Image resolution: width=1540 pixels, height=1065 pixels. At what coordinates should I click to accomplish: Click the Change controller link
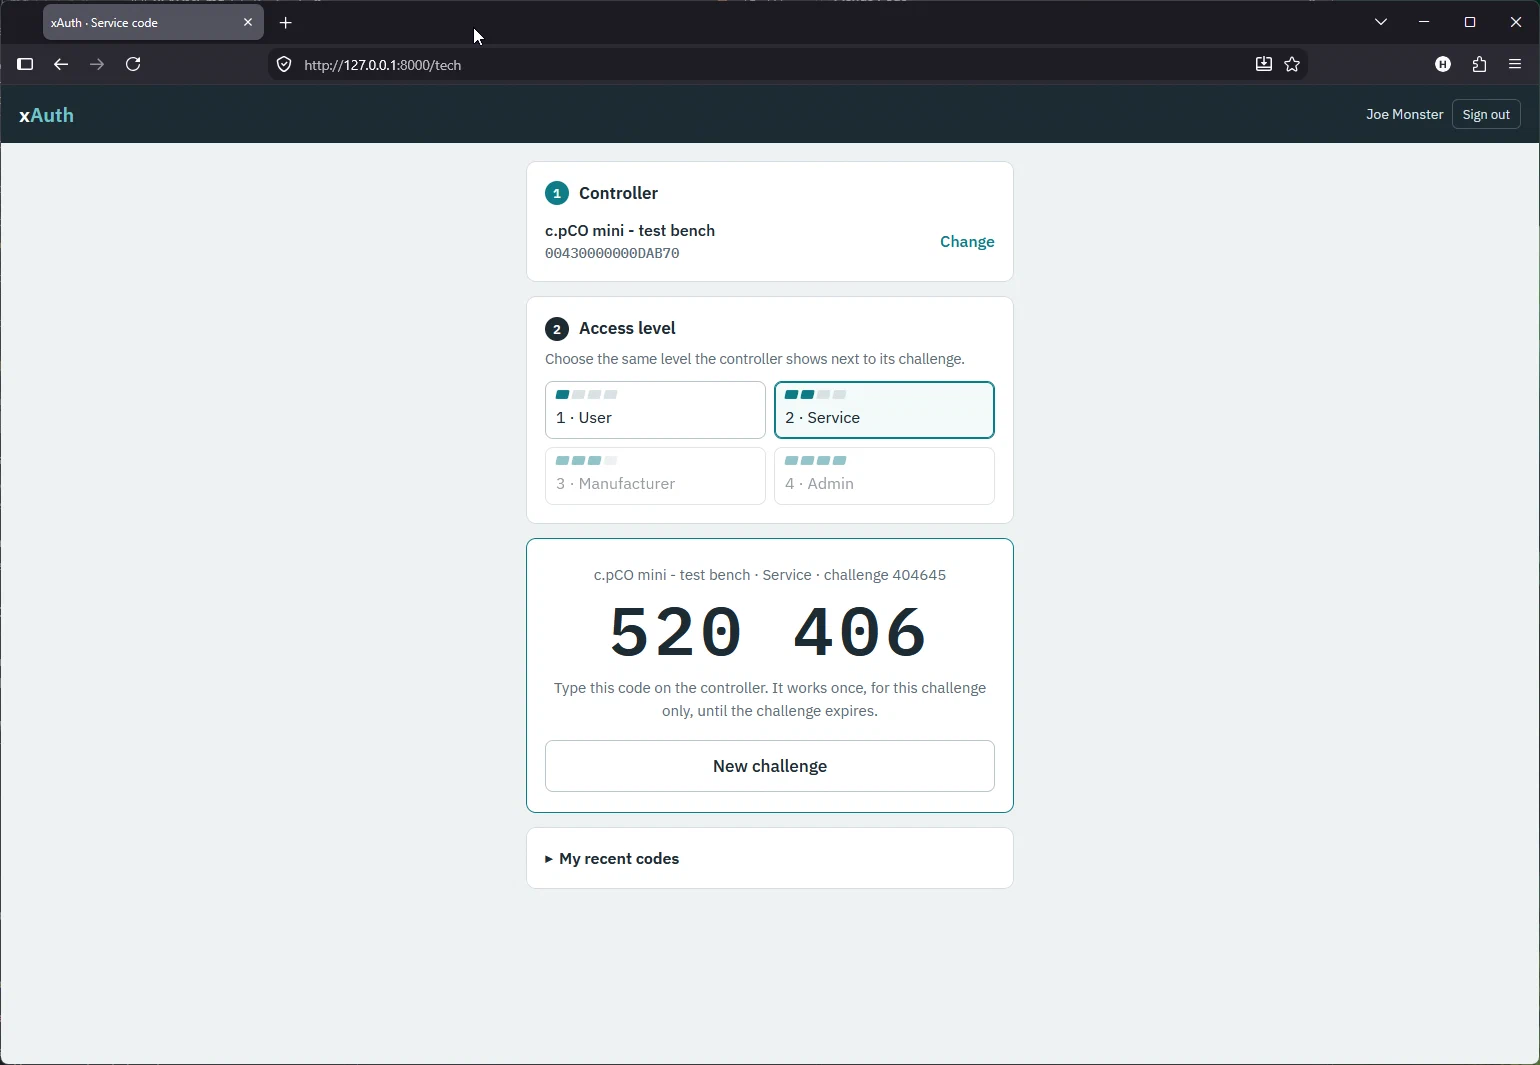(x=967, y=242)
